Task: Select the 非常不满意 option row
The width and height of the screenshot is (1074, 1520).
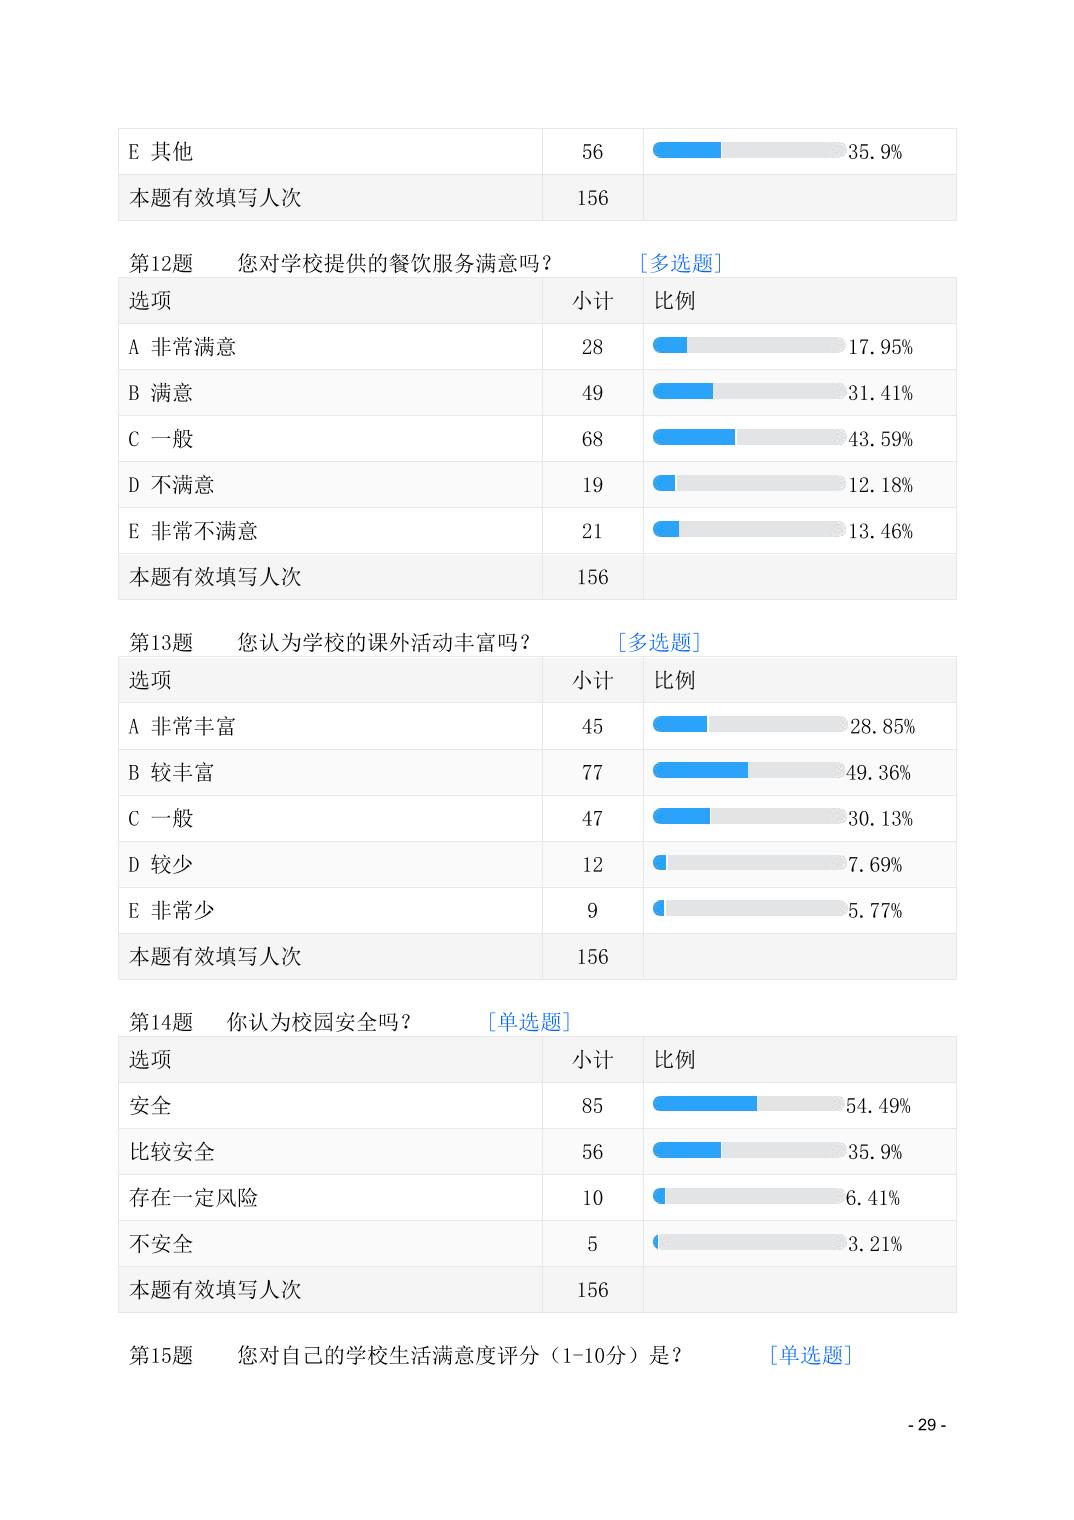Action: tap(537, 531)
